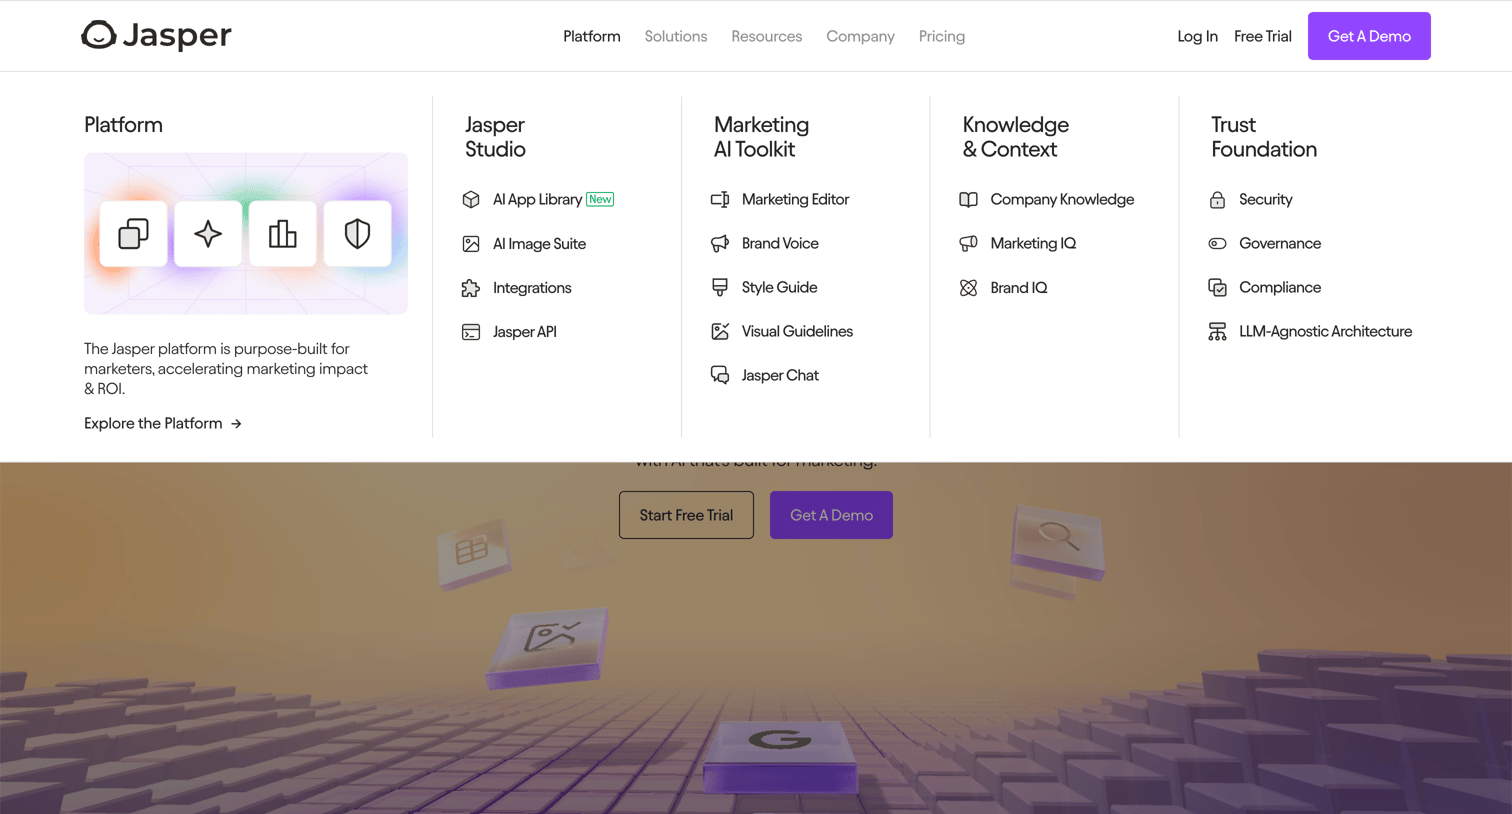Click the Governance toggle icon
1512x814 pixels.
pos(1217,243)
